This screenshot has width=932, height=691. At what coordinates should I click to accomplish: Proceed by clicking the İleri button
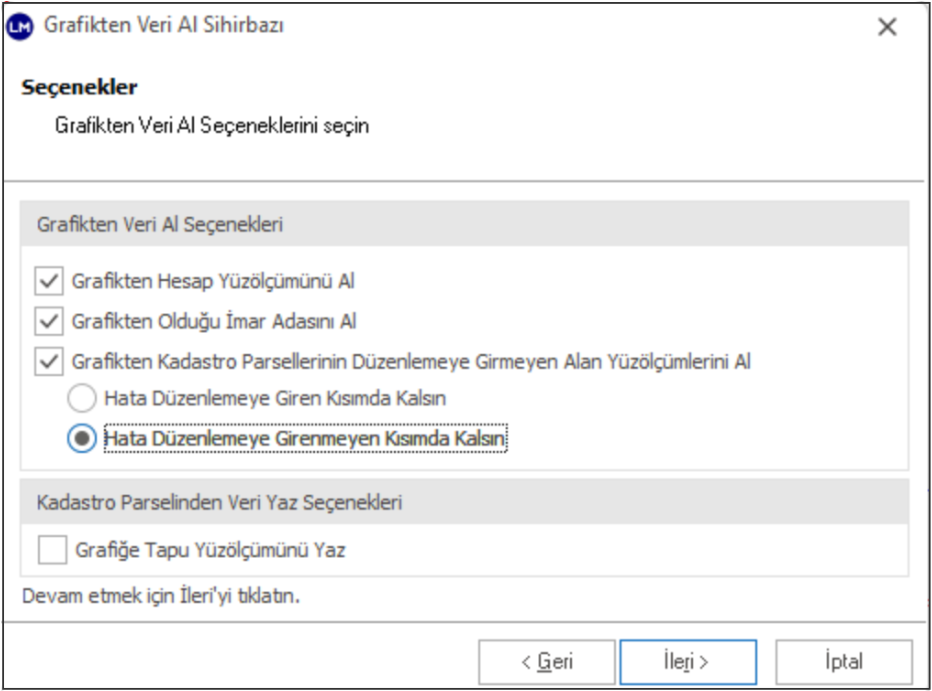(687, 661)
